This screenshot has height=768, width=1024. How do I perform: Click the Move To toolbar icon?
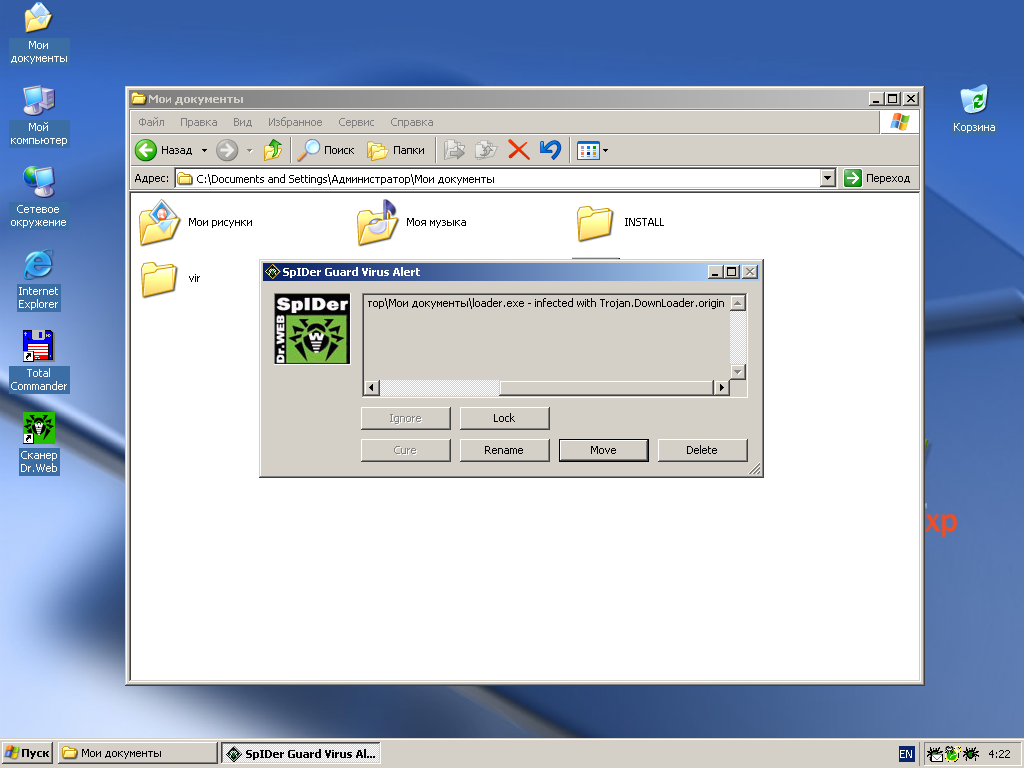[x=455, y=150]
